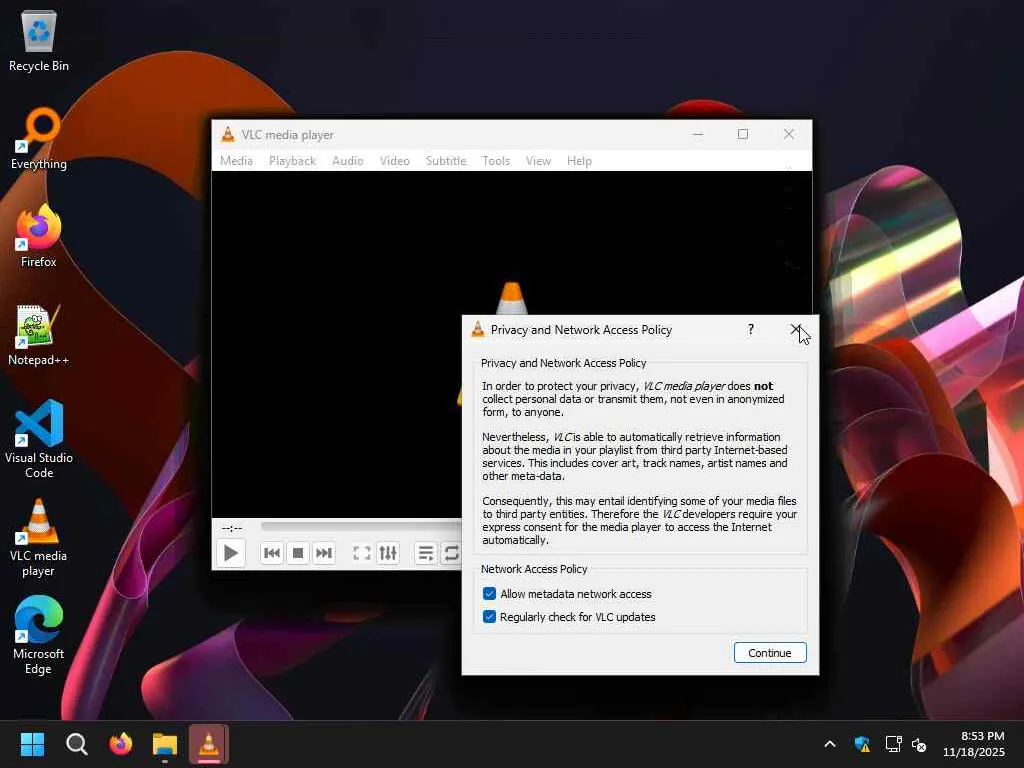This screenshot has width=1024, height=768.
Task: Skip to next media in VLC
Action: [x=324, y=553]
